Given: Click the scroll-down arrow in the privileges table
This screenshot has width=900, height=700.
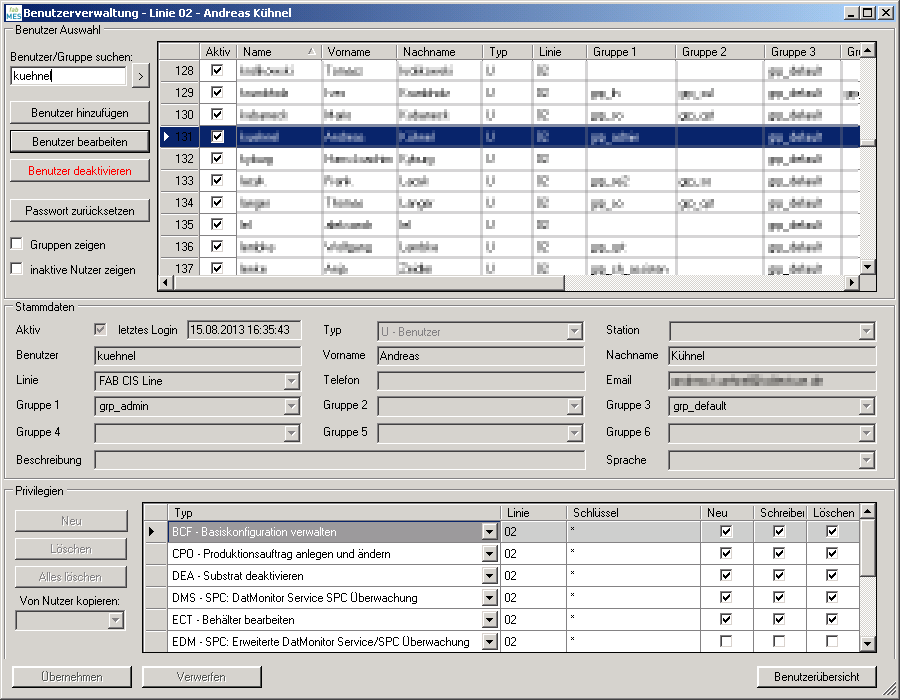Looking at the screenshot, I should pyautogui.click(x=867, y=644).
